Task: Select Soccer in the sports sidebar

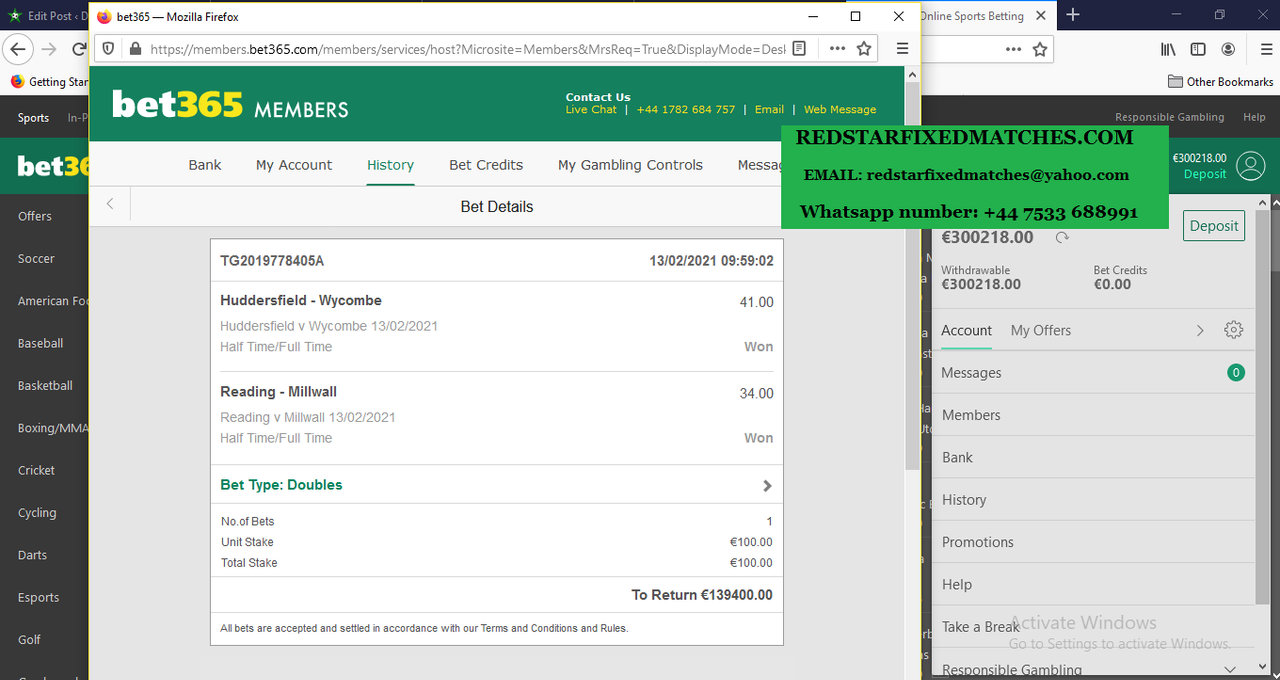Action: (x=36, y=259)
